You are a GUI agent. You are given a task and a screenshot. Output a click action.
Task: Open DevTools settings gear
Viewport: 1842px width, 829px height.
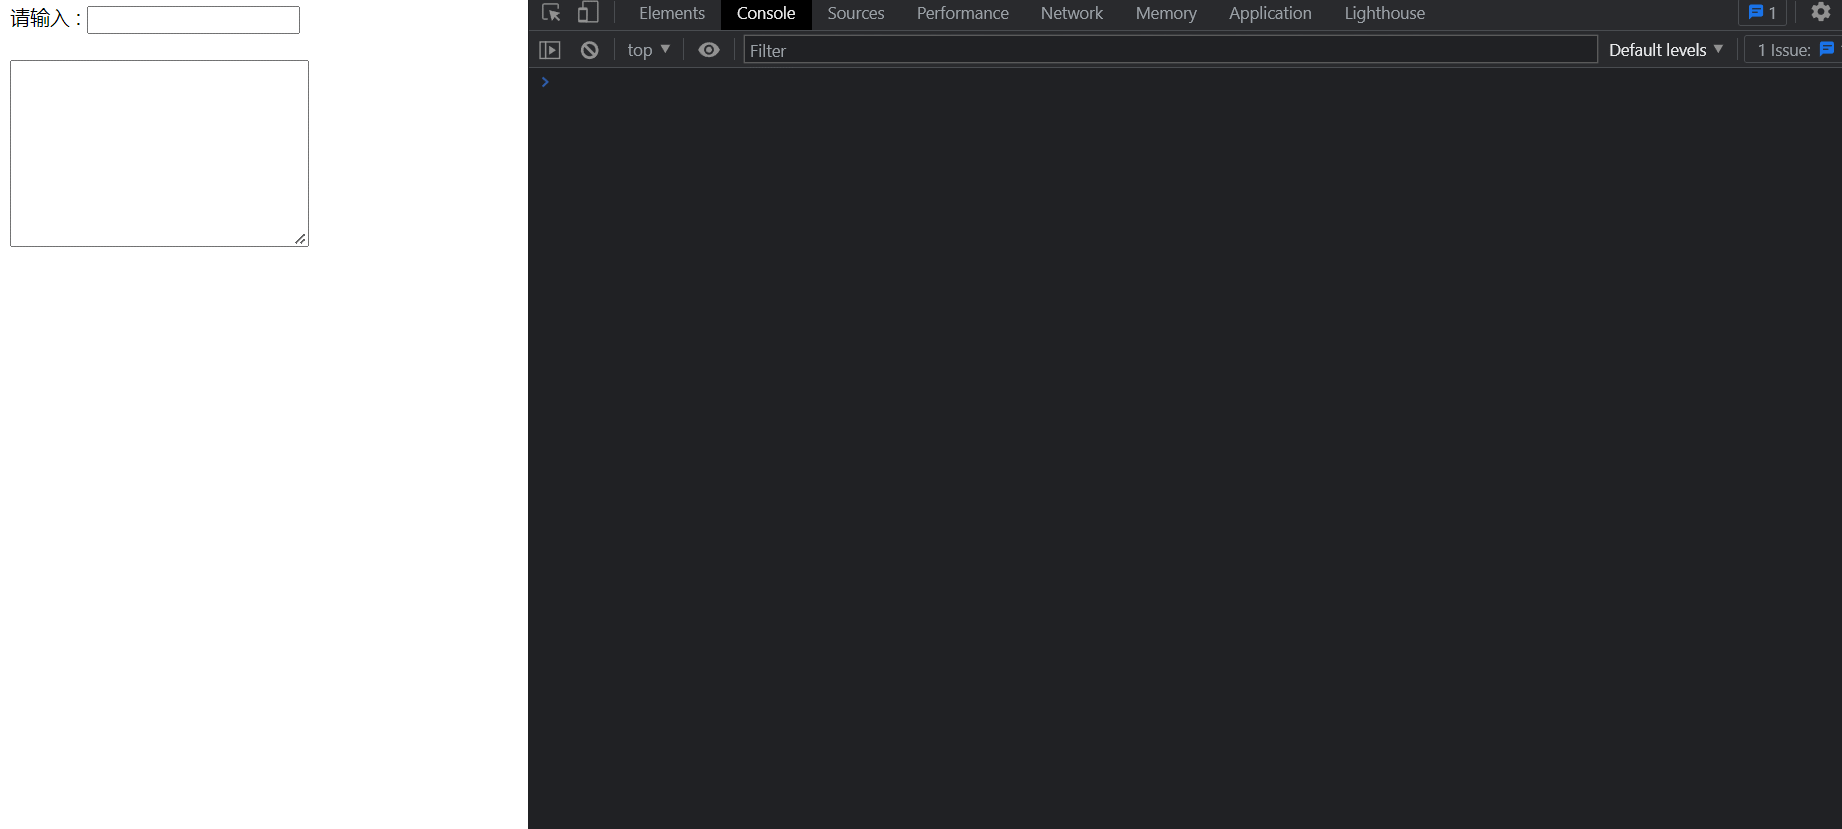coord(1820,13)
